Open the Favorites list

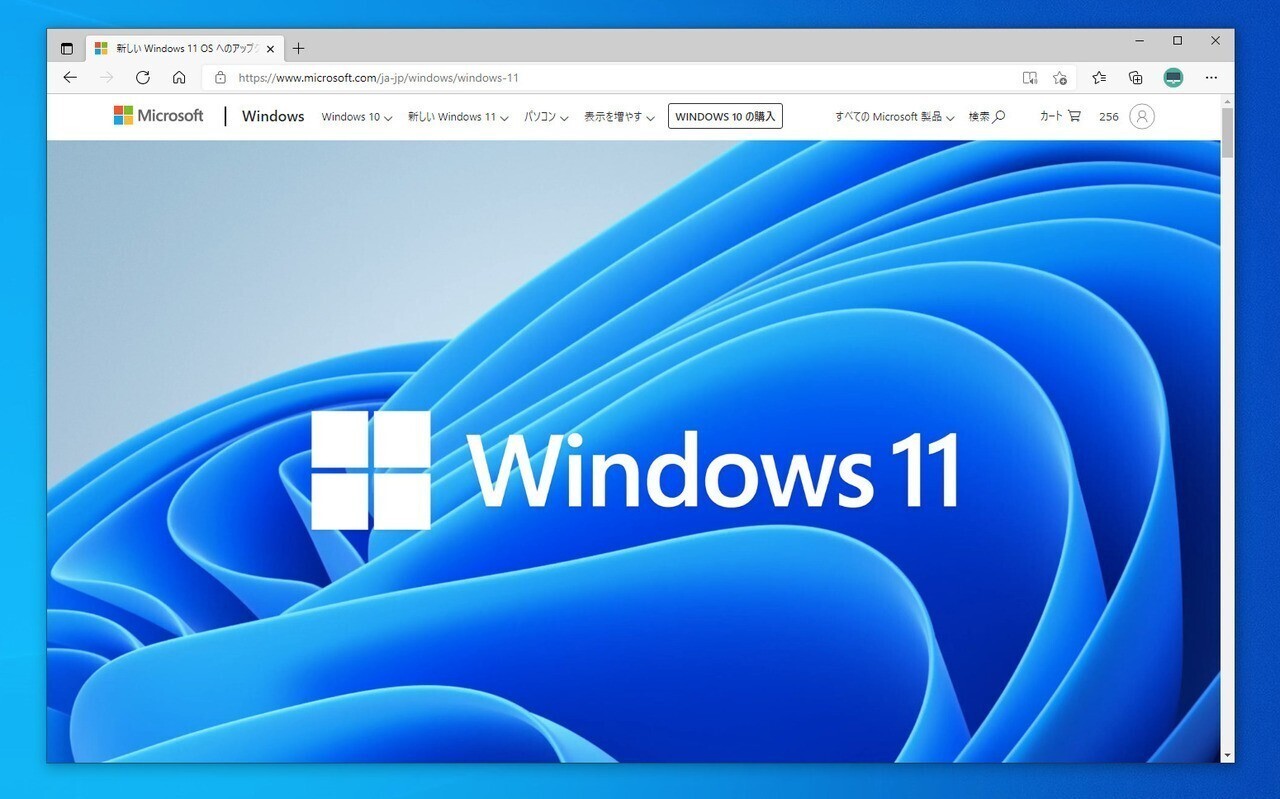coord(1099,77)
